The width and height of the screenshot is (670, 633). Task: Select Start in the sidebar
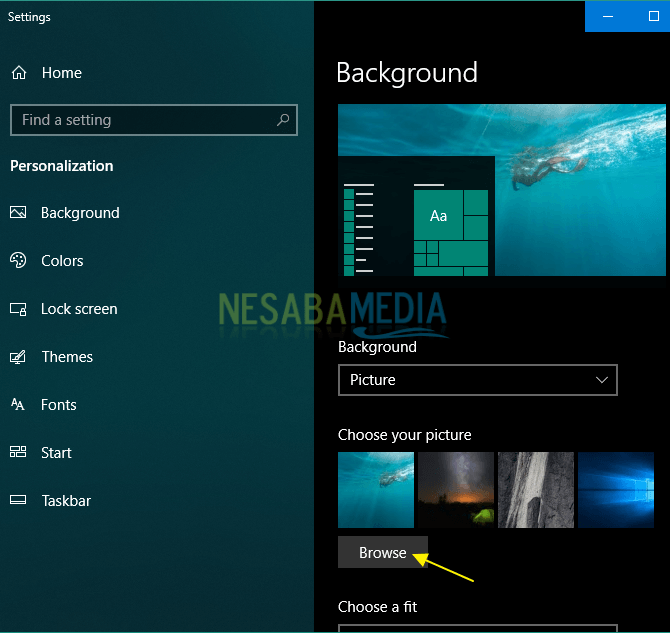pos(56,453)
